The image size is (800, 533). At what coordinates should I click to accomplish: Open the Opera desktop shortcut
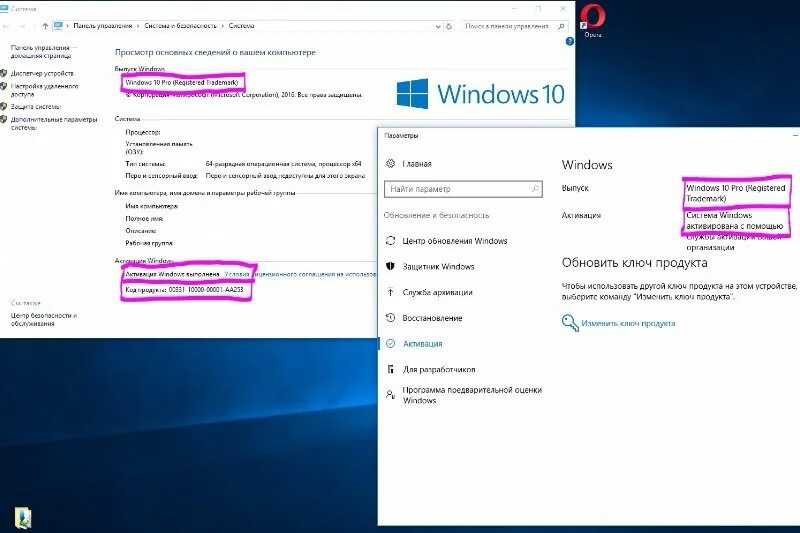tap(592, 20)
